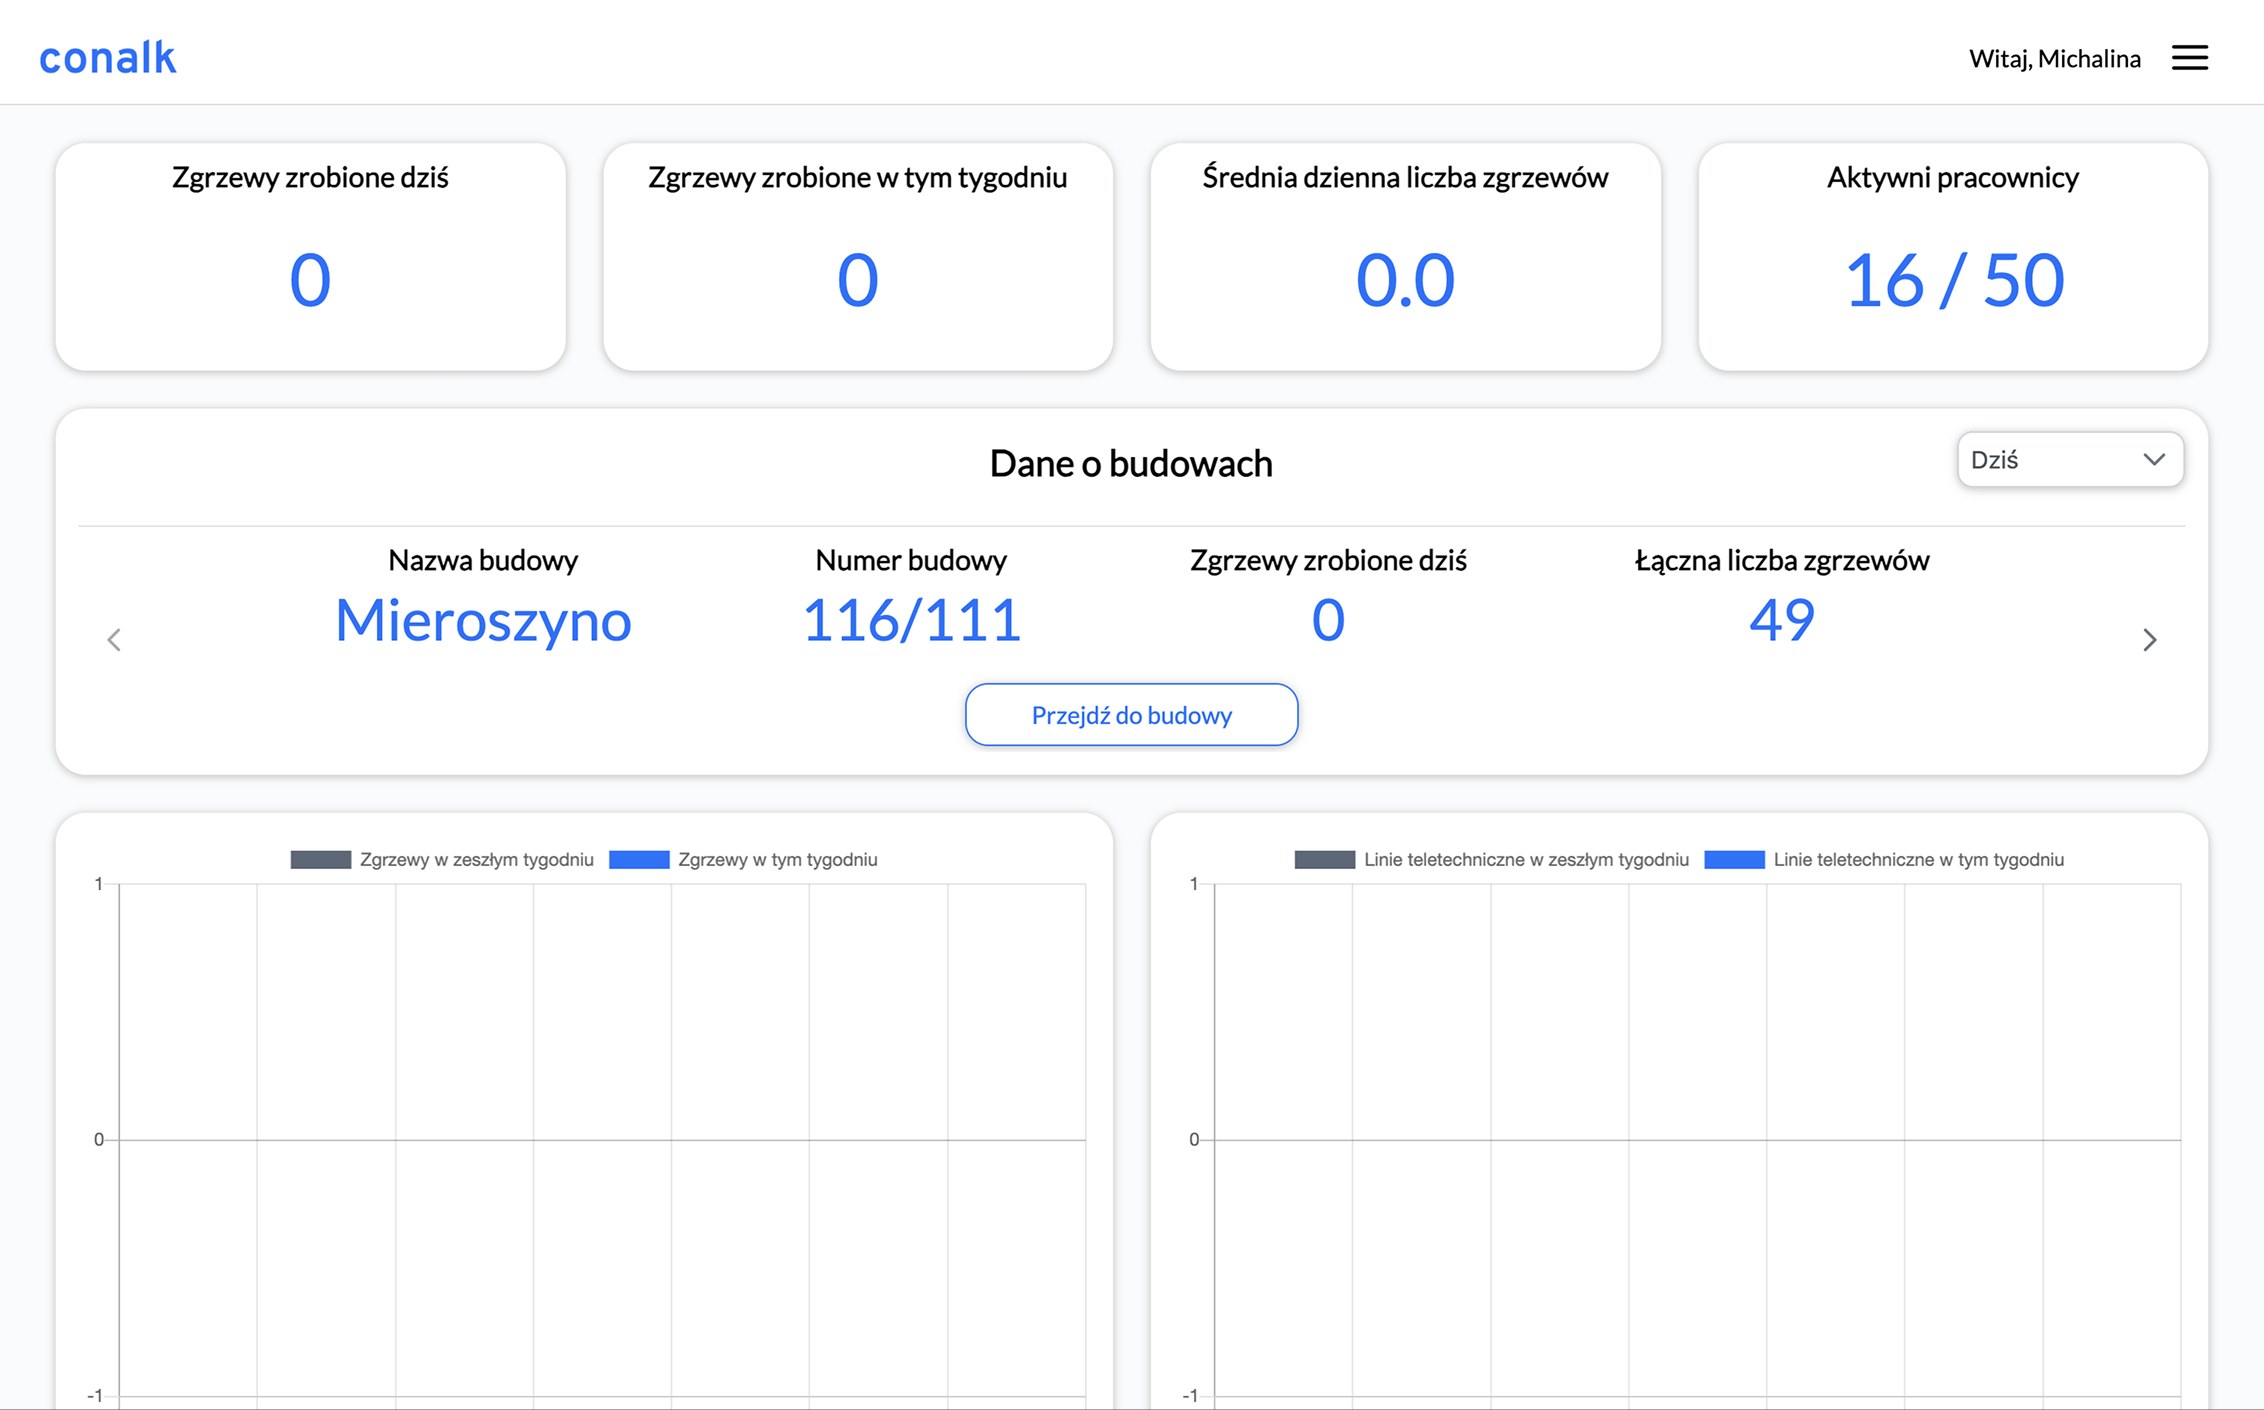Click Witaj, Michalina greeting

(x=2055, y=59)
